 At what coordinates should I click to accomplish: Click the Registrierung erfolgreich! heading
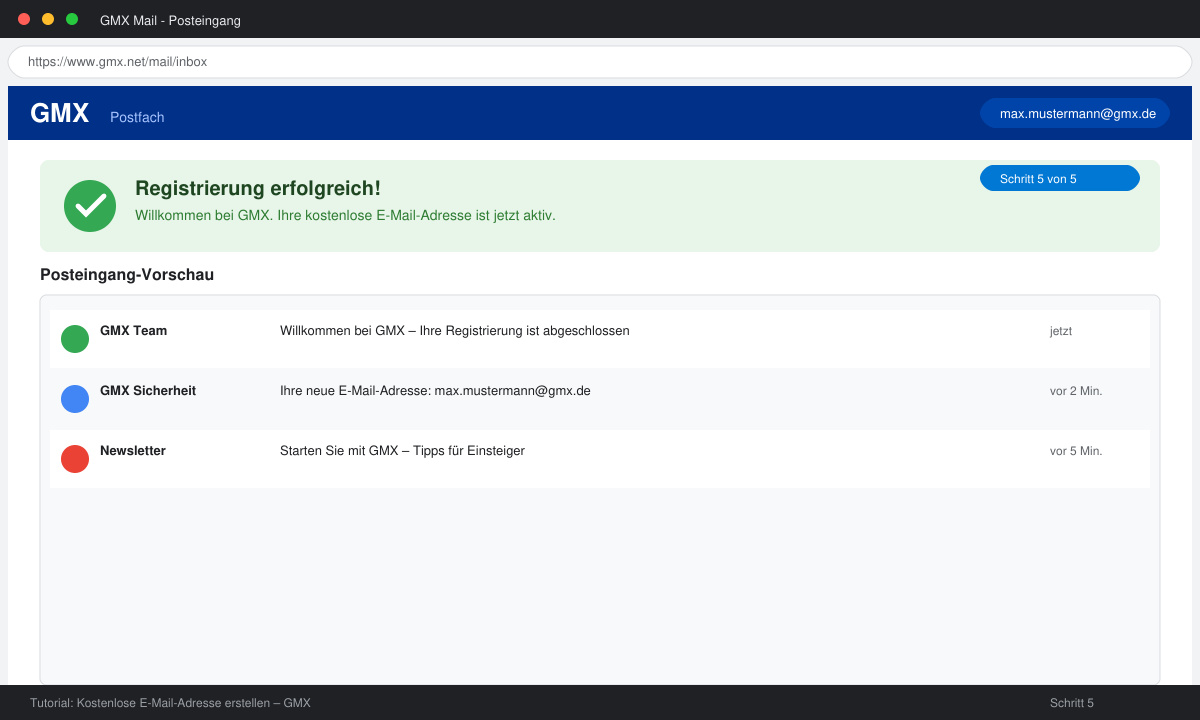click(x=258, y=188)
